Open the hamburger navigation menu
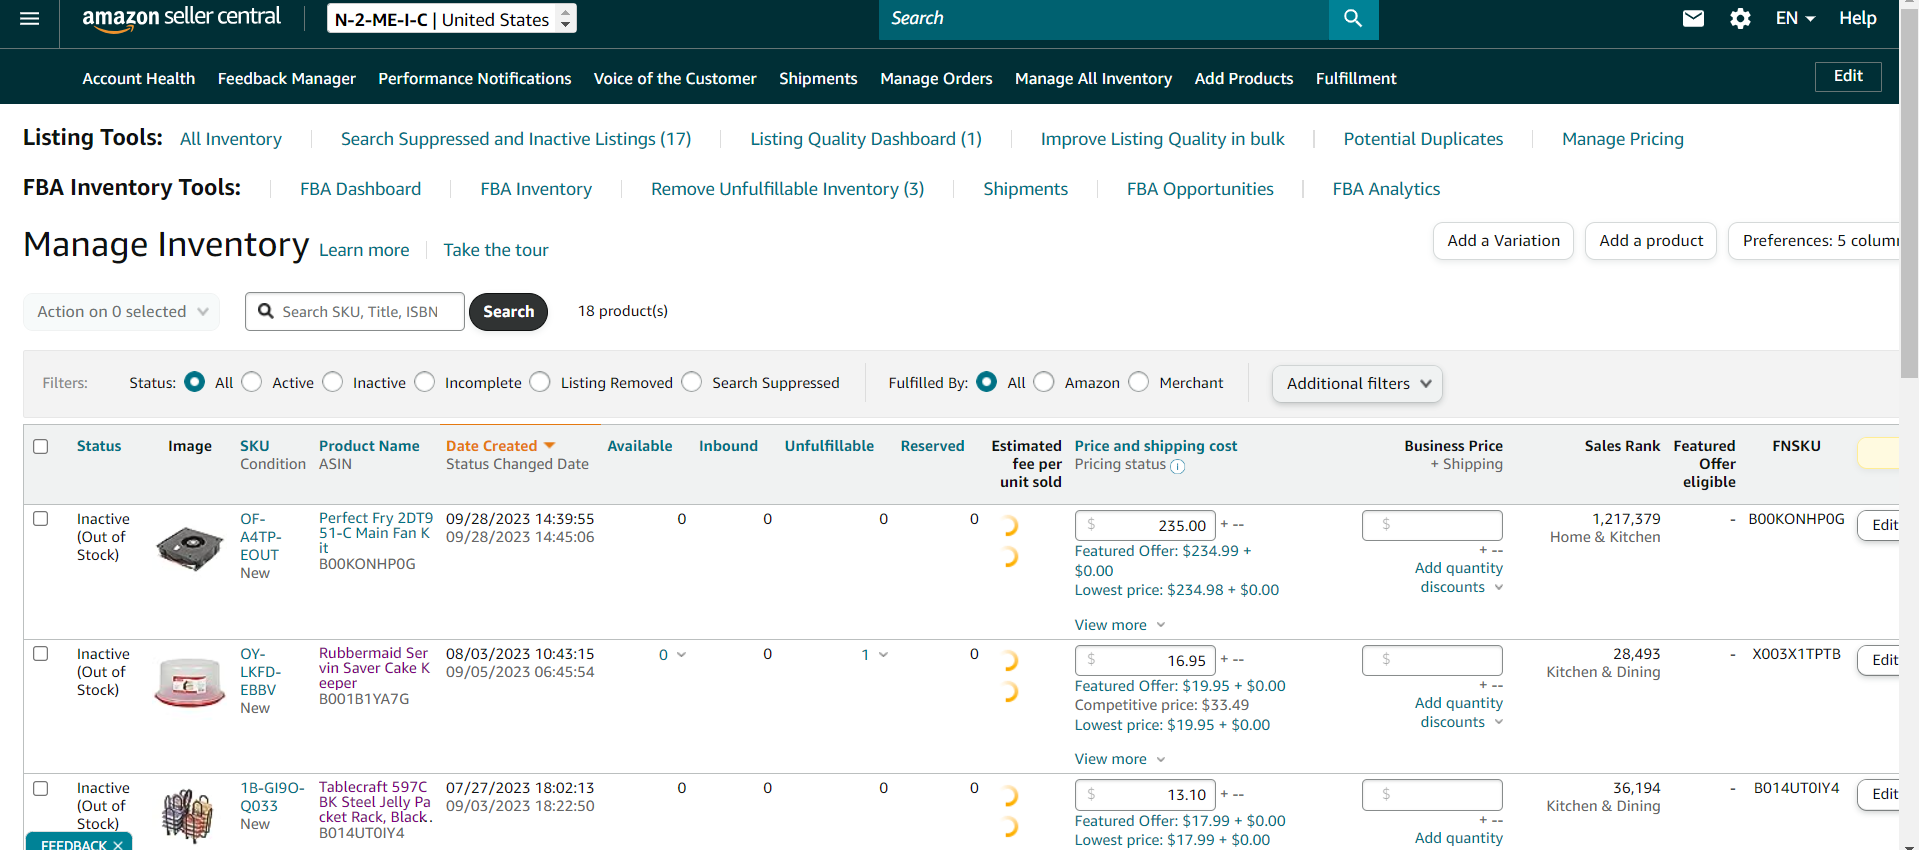The width and height of the screenshot is (1919, 850). [29, 19]
